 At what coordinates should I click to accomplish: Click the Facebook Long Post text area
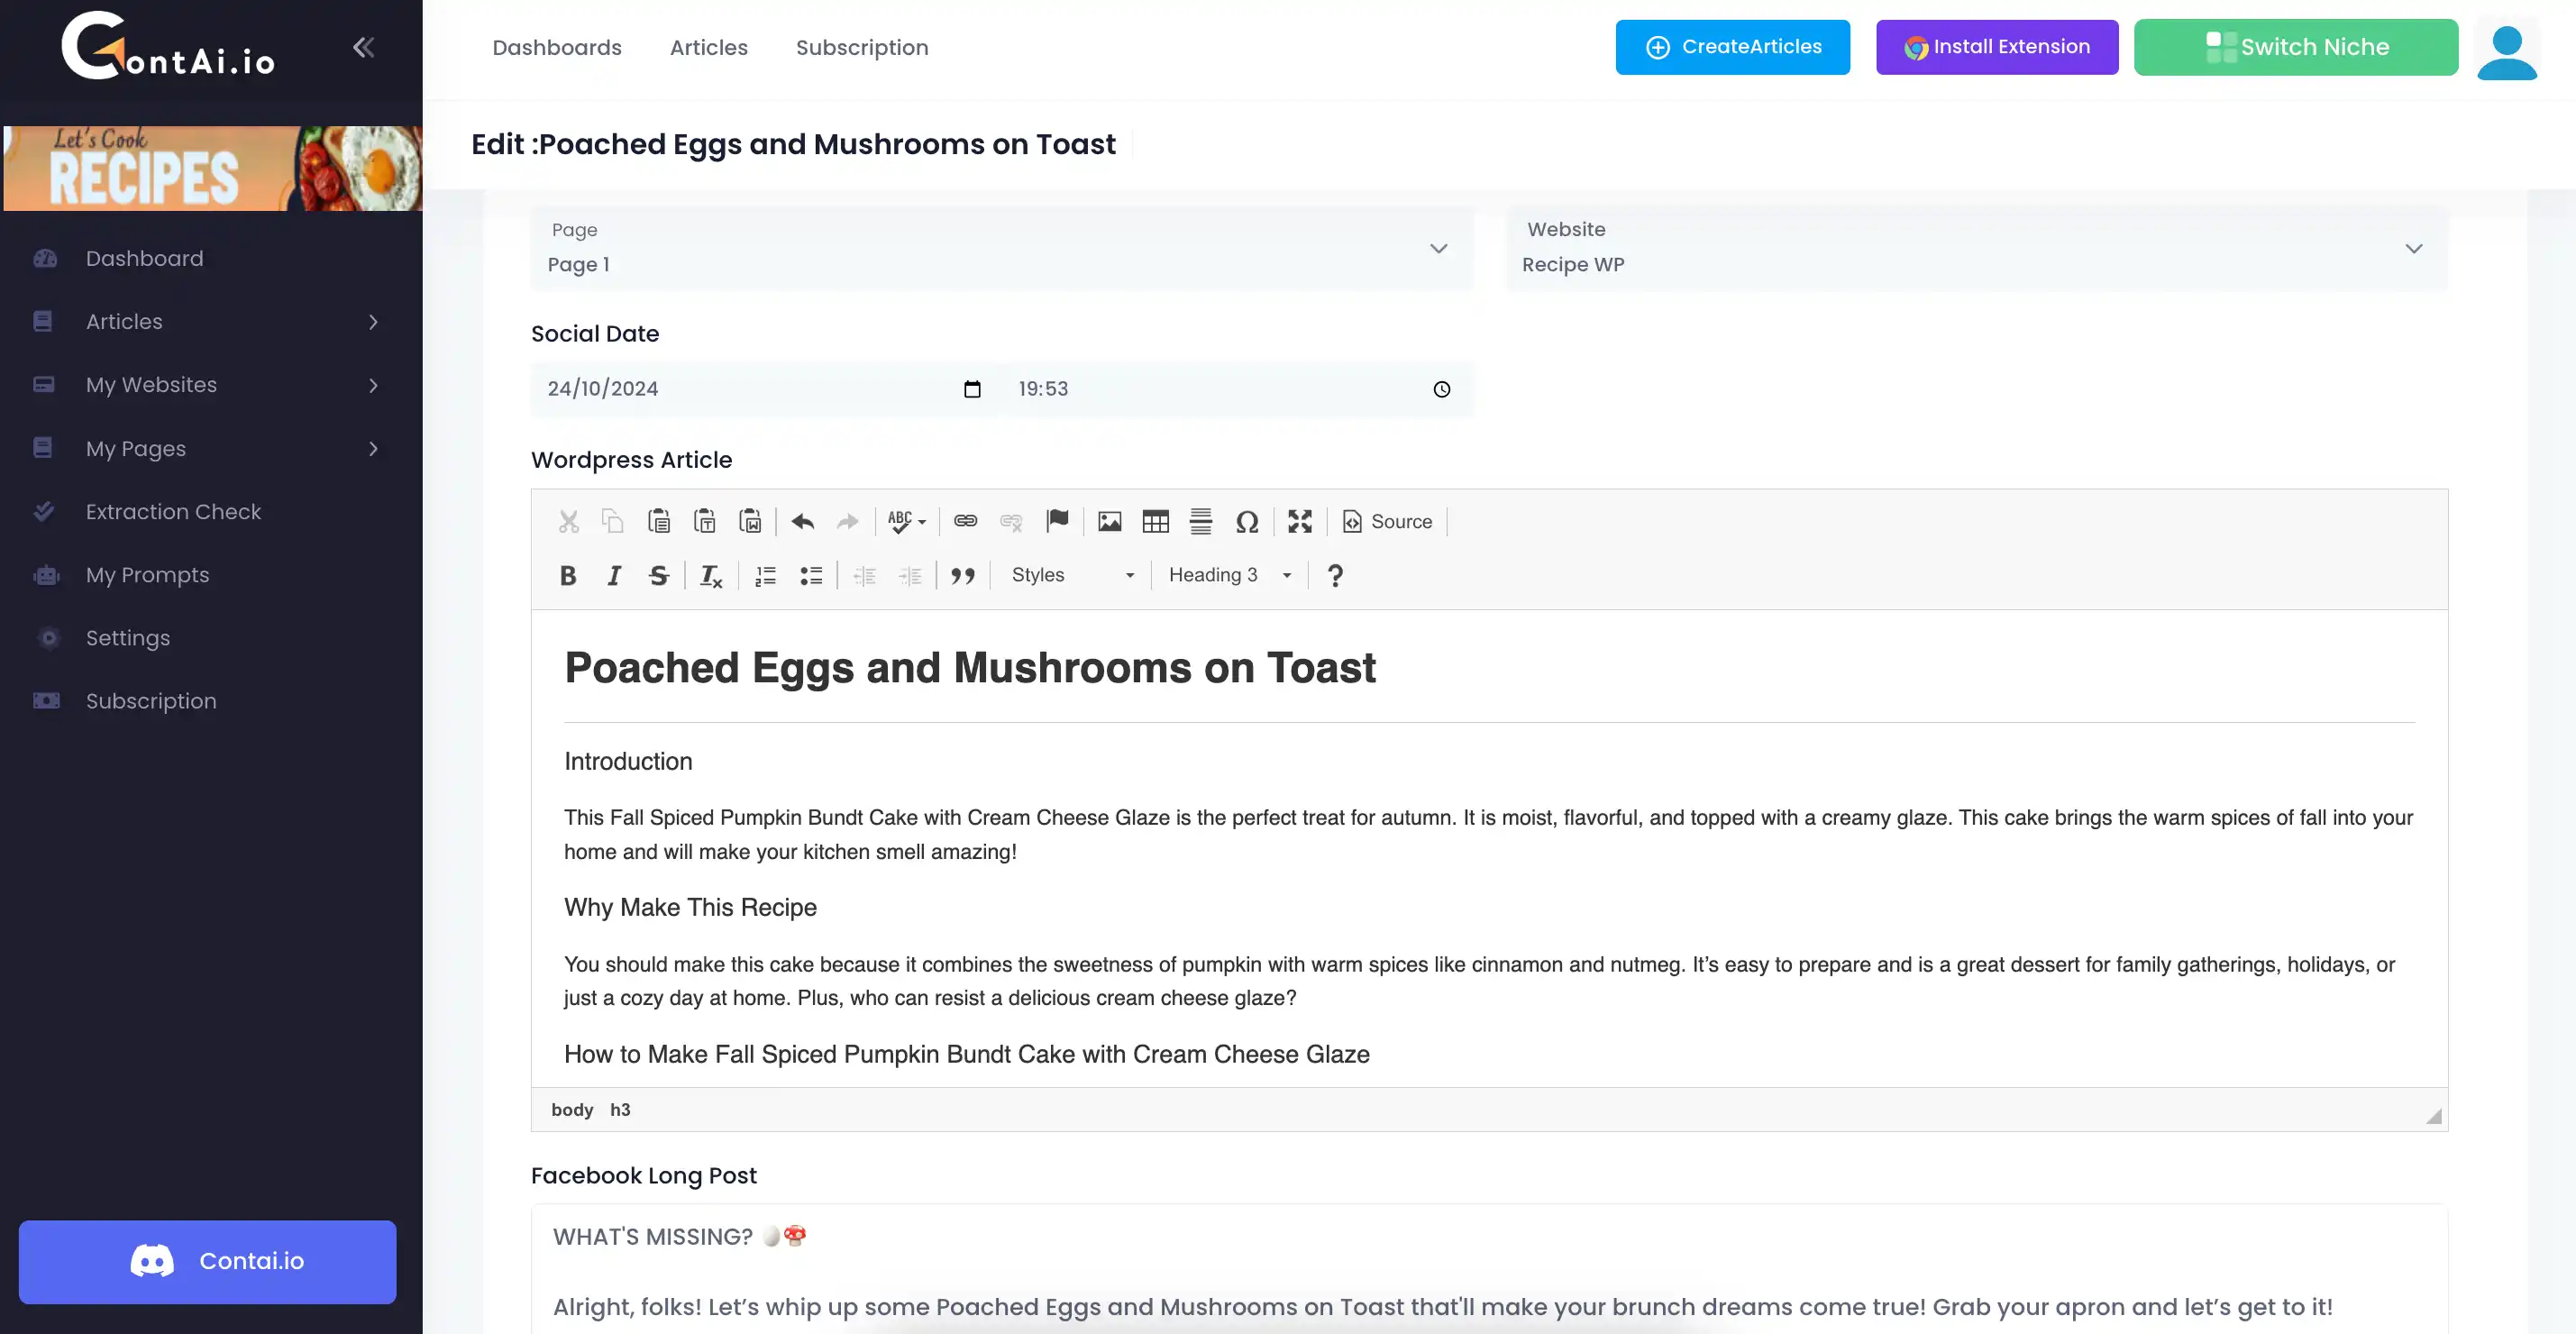click(x=1489, y=1269)
